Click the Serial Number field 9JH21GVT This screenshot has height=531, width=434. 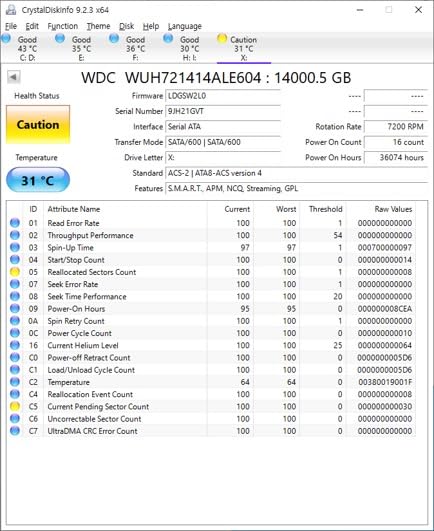coord(223,111)
